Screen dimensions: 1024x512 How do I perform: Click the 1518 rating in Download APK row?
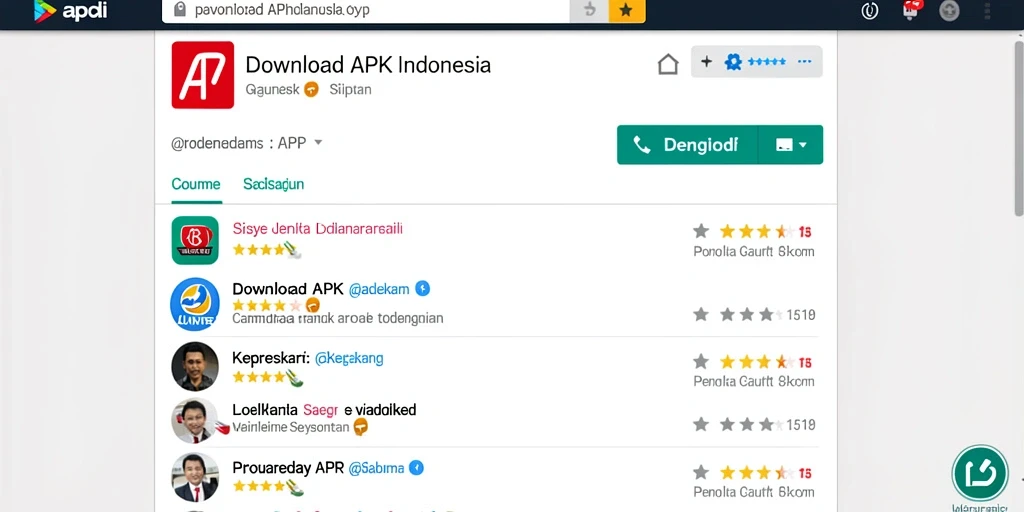(x=754, y=315)
